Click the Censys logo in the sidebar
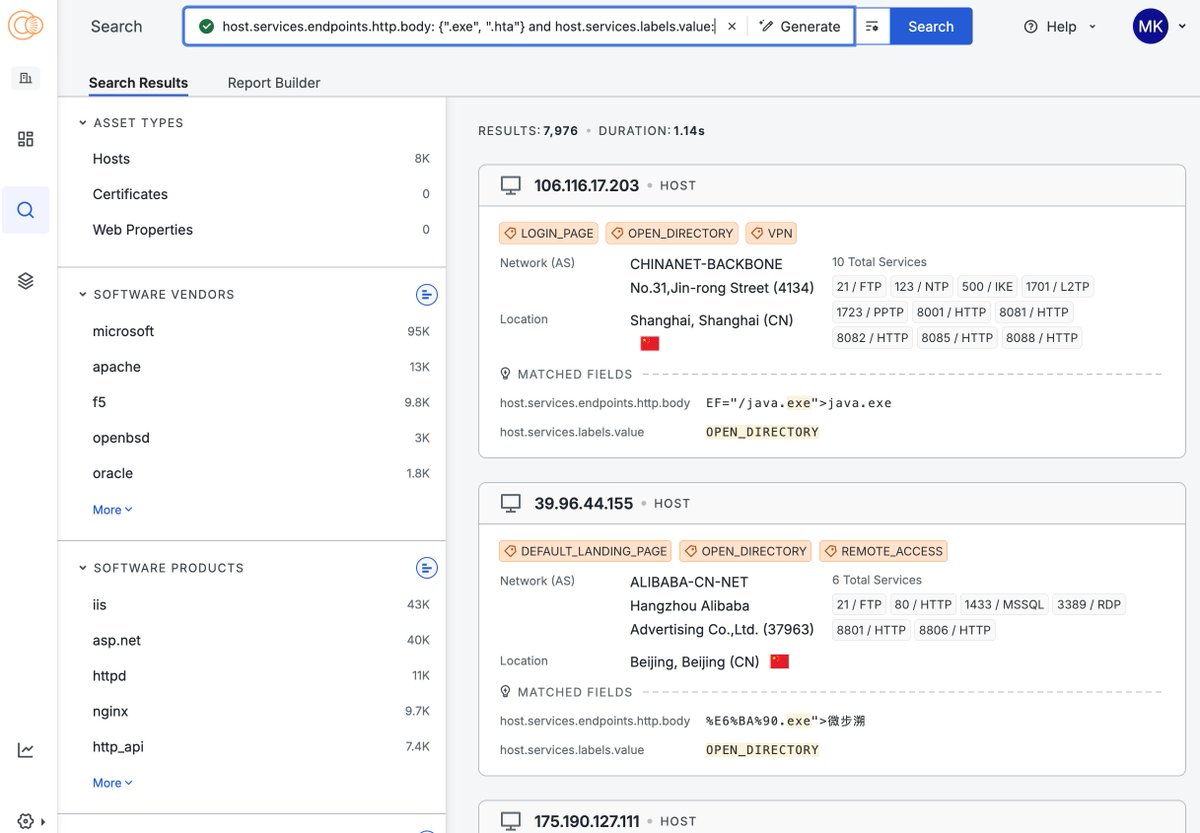Image resolution: width=1200 pixels, height=833 pixels. coord(25,26)
